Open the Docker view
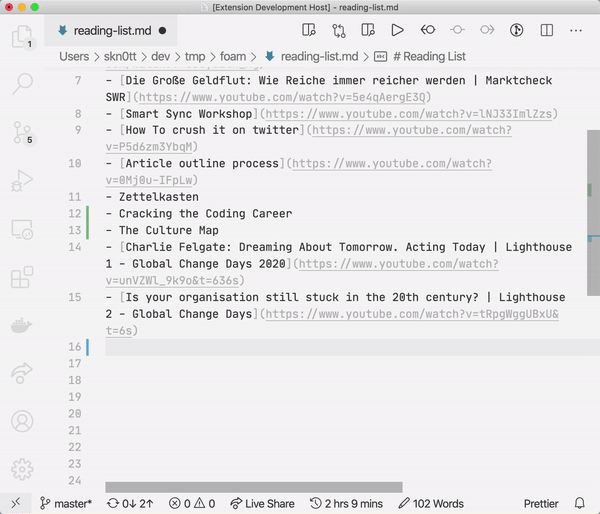This screenshot has height=514, width=600. 21,325
